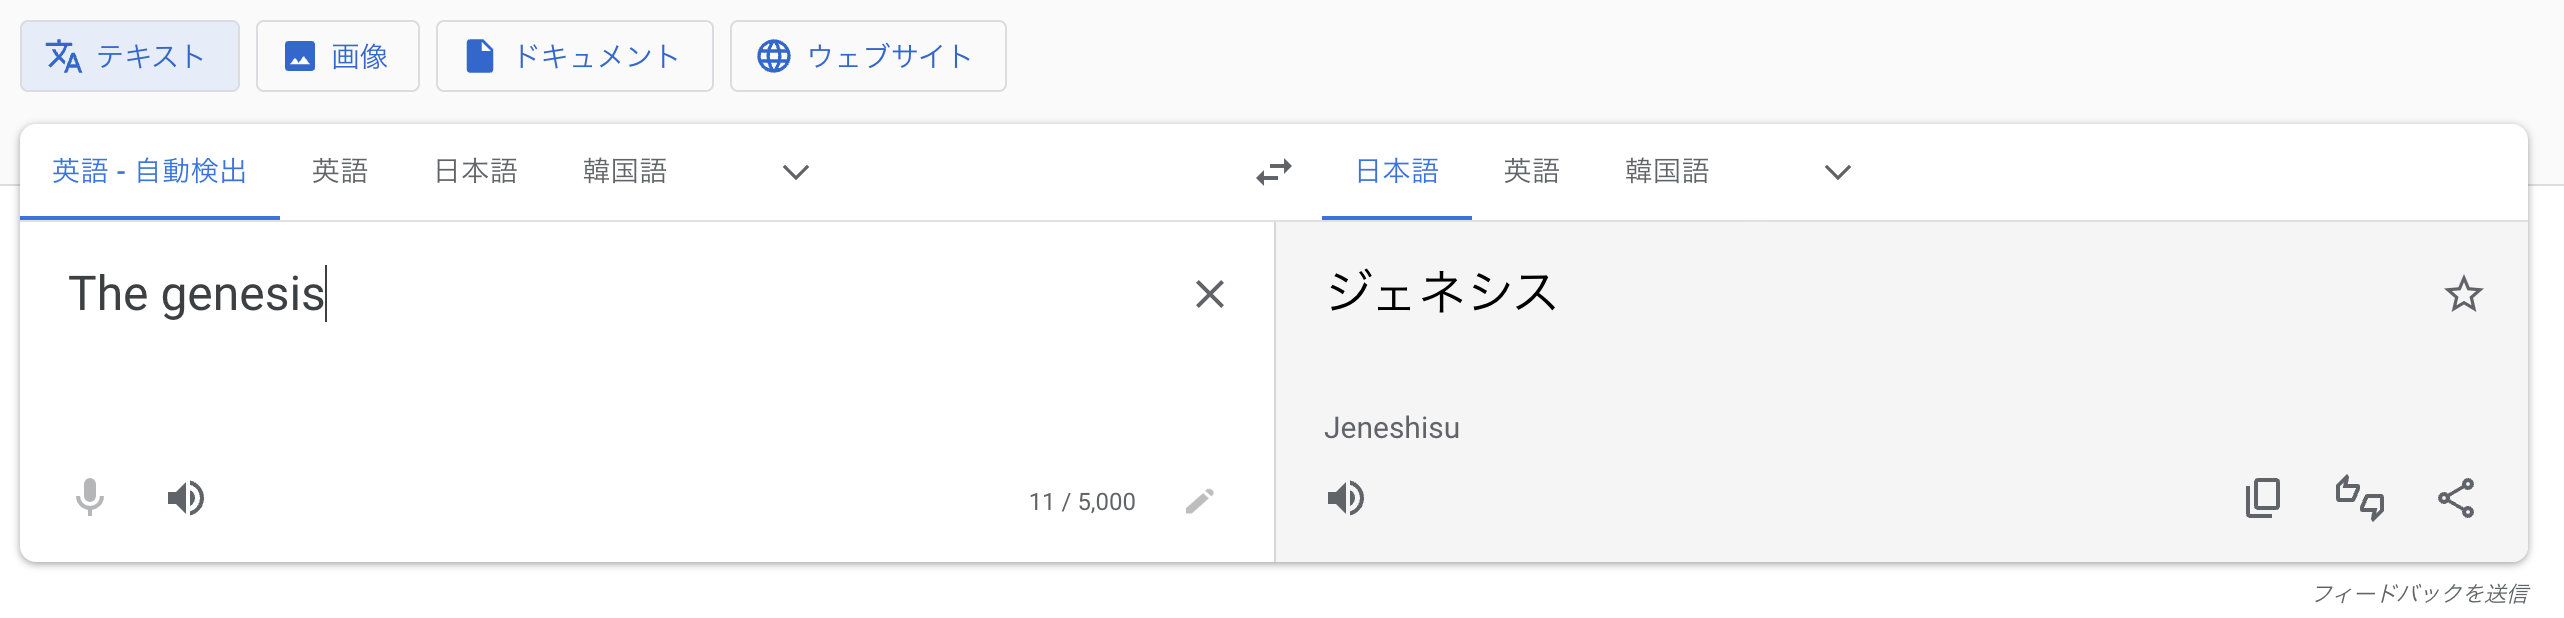The height and width of the screenshot is (618, 2564).
Task: Click the microphone voice input icon
Action: [90, 497]
